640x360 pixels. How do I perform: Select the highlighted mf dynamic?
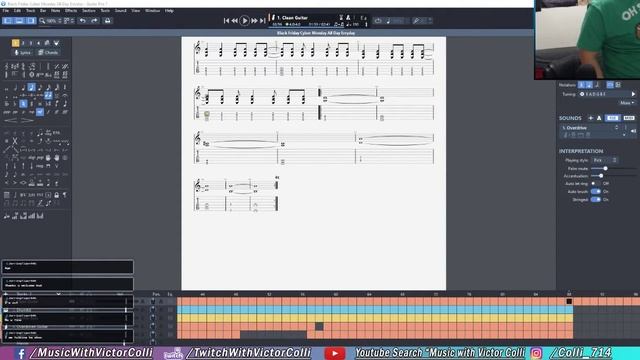[x=40, y=112]
